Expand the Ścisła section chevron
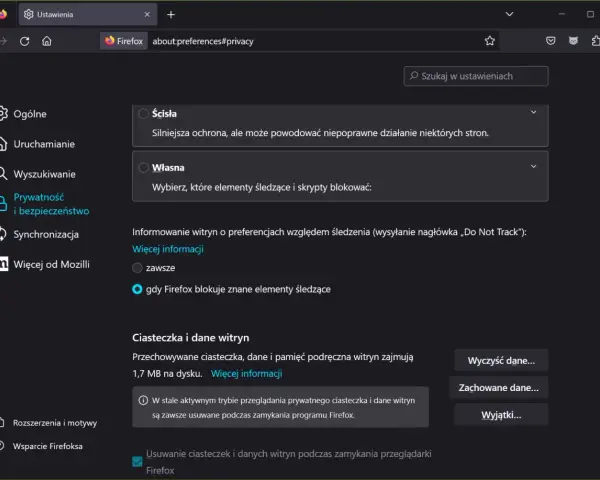 point(533,112)
